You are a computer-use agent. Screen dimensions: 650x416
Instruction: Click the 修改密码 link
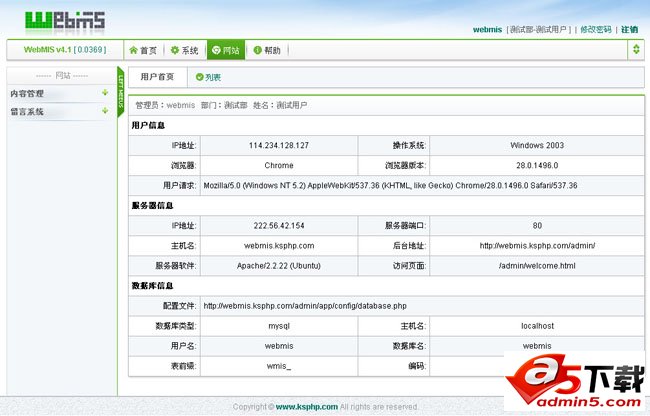tap(596, 29)
